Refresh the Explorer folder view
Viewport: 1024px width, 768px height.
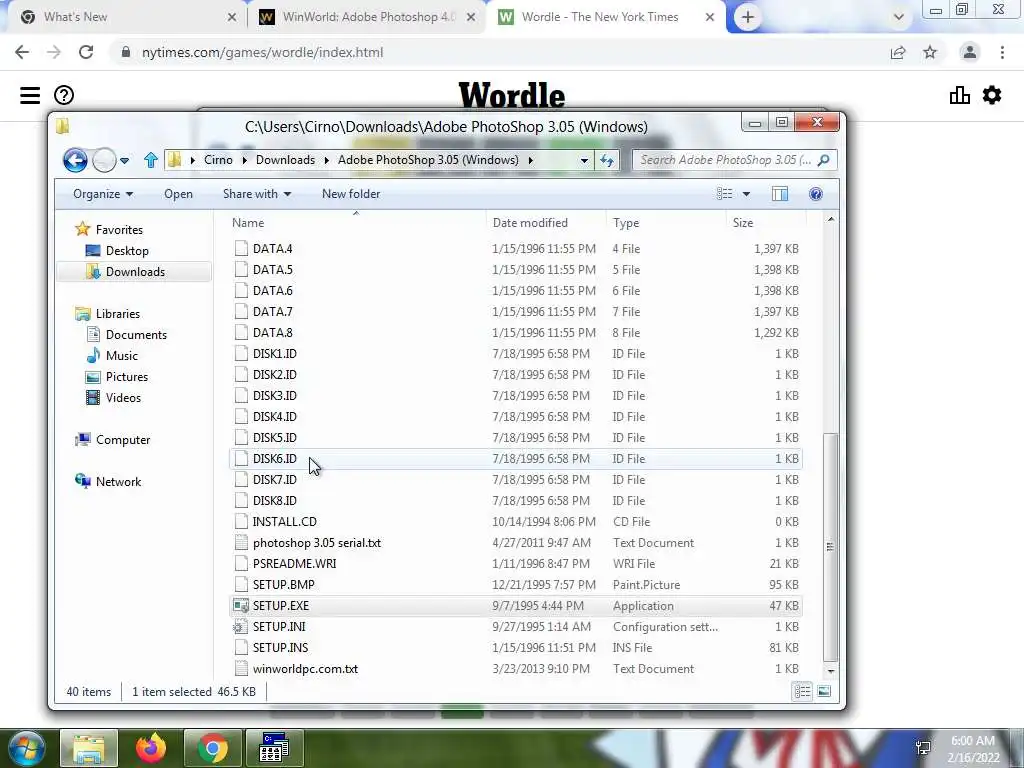click(x=607, y=160)
